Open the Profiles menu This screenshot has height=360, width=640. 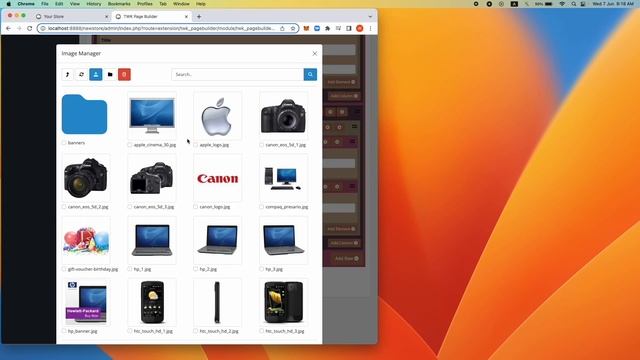(144, 4)
